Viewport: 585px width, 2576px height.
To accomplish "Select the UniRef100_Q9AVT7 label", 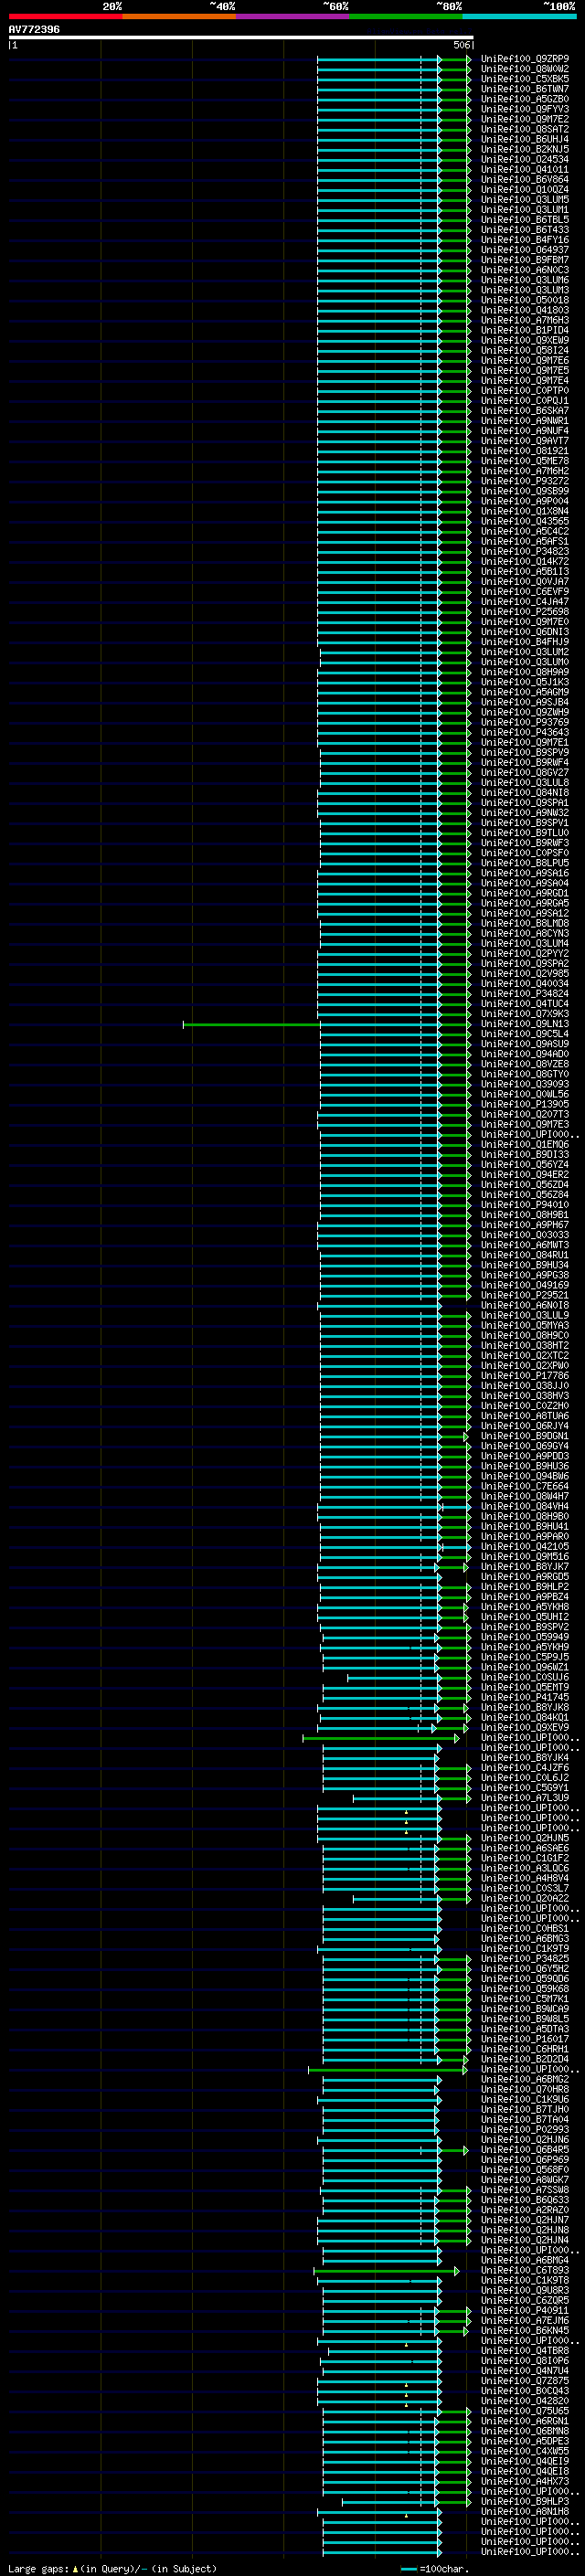I will click(525, 441).
